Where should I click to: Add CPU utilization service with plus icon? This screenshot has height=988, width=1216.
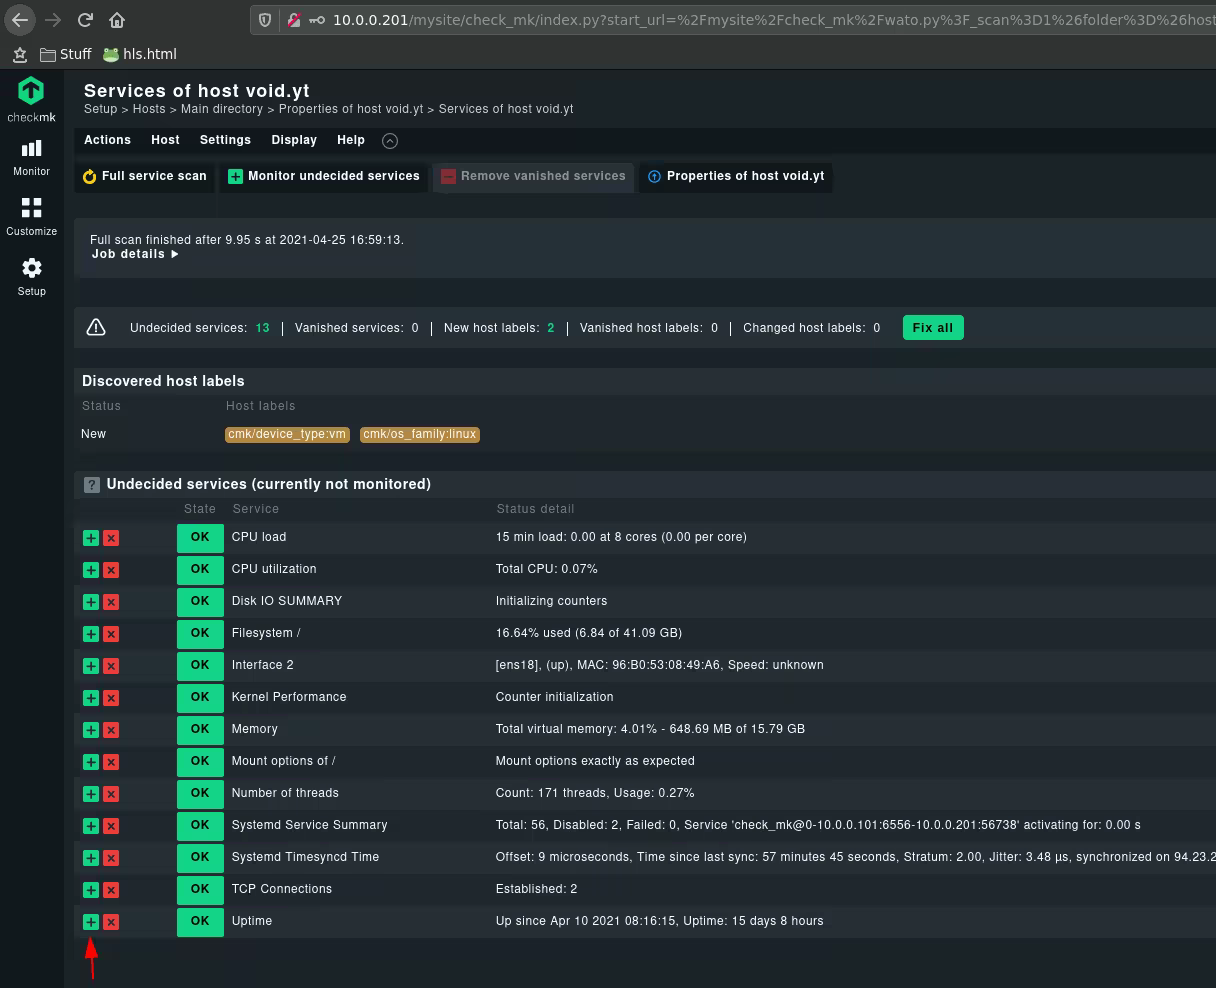tap(91, 570)
